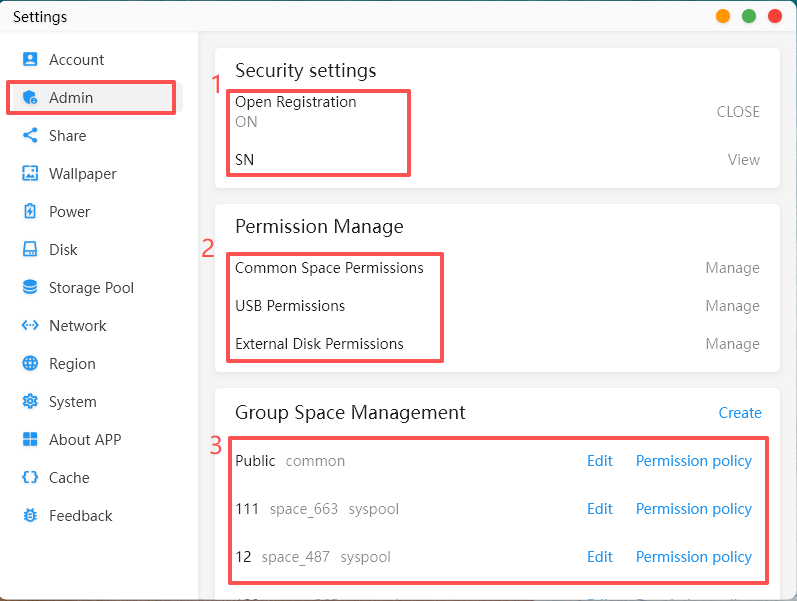This screenshot has height=601, width=797.
Task: Click the Share icon in sidebar
Action: click(30, 135)
